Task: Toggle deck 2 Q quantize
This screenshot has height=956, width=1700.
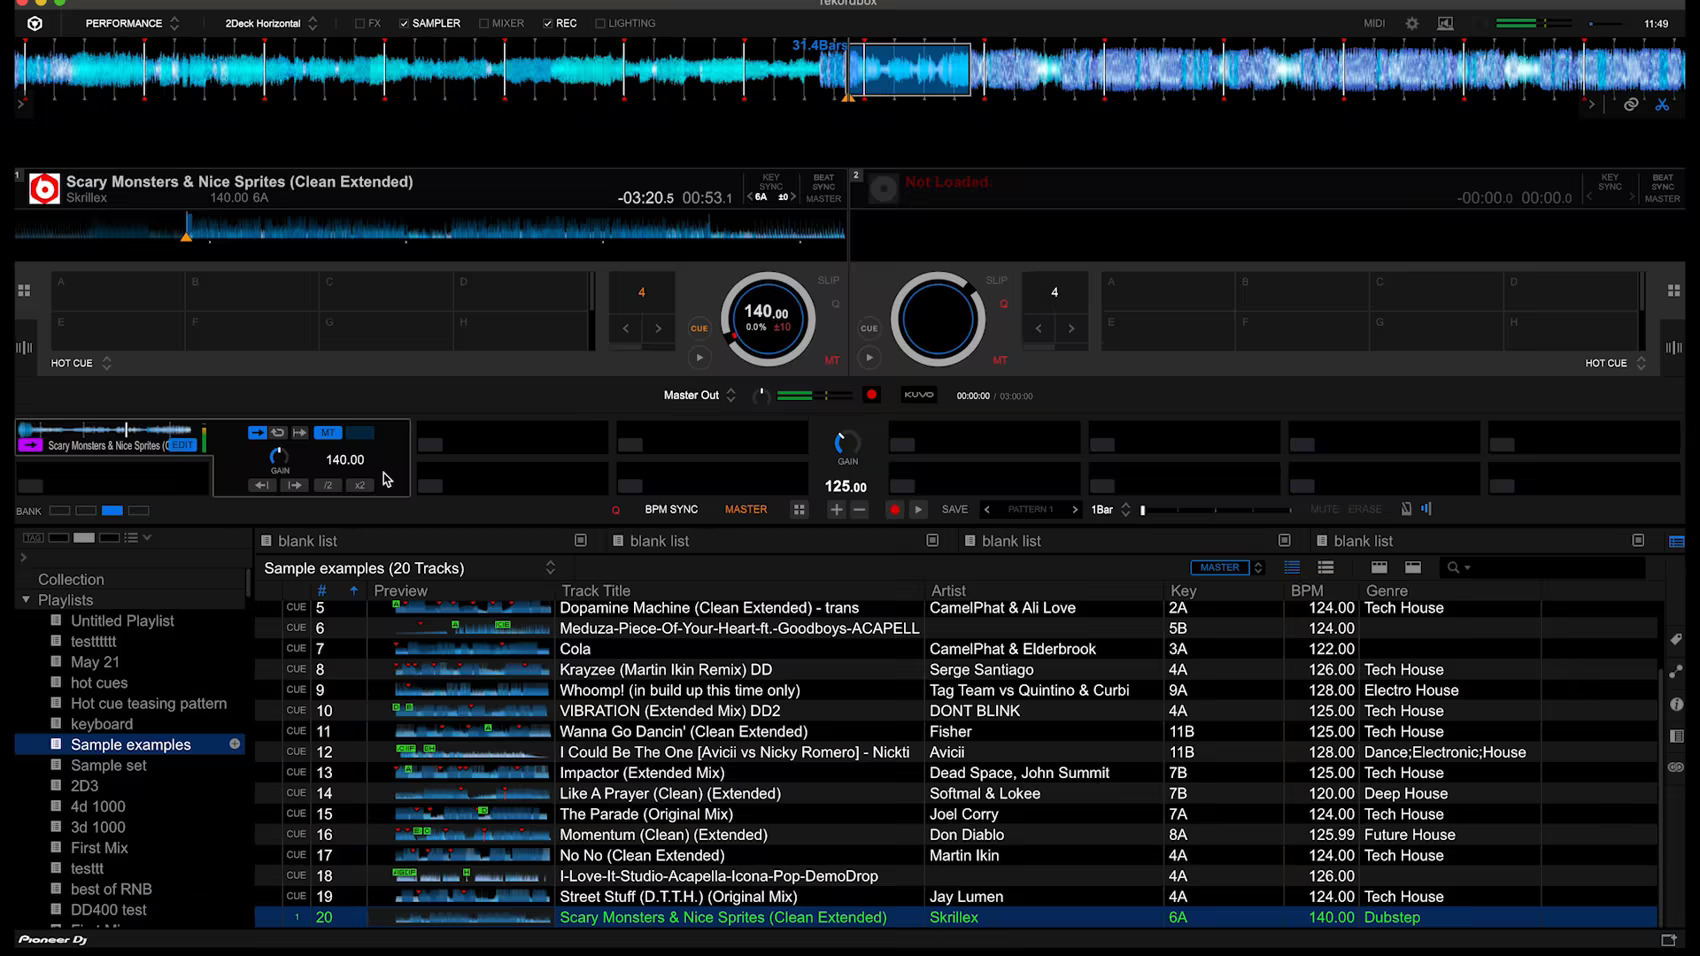Action: coord(1004,304)
